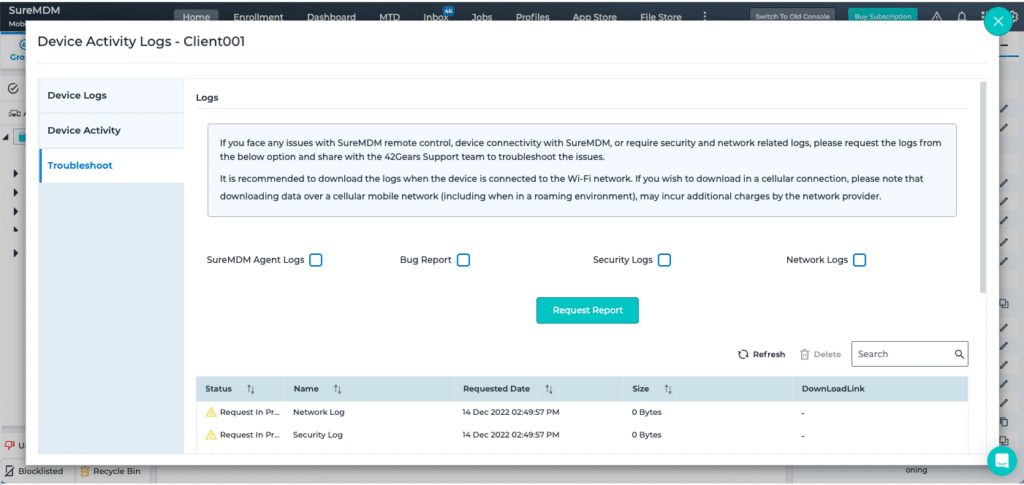Image resolution: width=1024 pixels, height=485 pixels.
Task: Click the Delete trash icon
Action: point(805,354)
